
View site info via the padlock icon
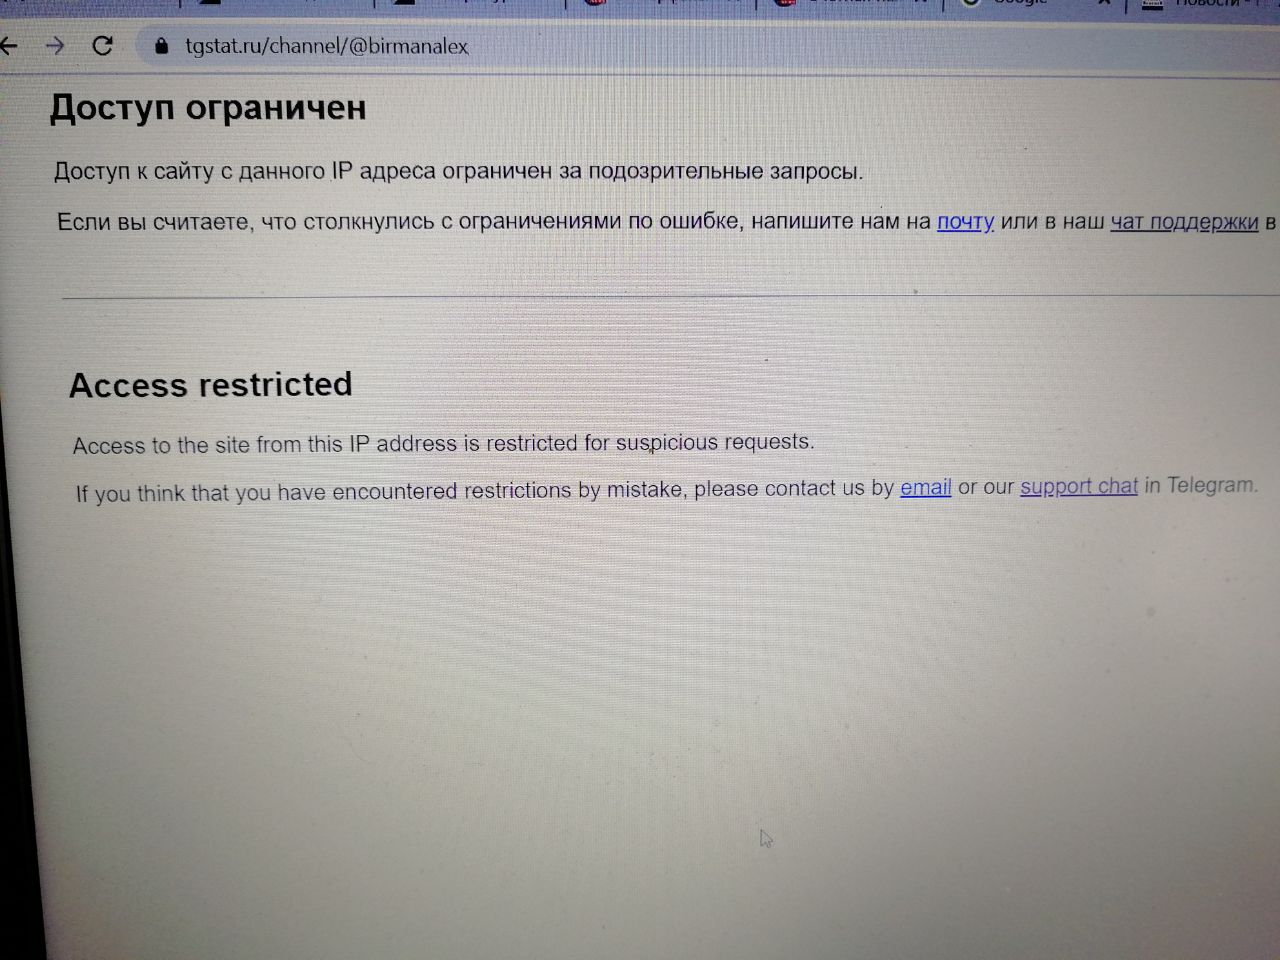[x=162, y=47]
